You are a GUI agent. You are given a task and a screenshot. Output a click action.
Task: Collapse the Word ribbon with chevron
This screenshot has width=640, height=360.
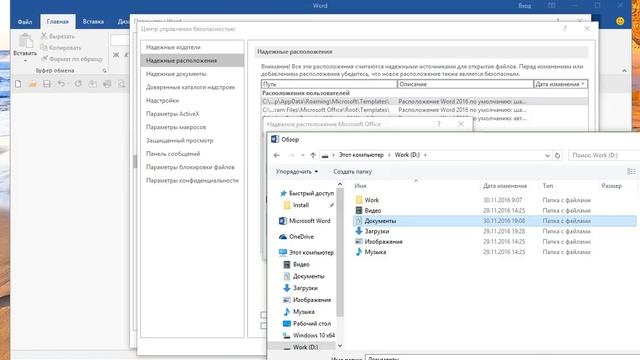(624, 71)
